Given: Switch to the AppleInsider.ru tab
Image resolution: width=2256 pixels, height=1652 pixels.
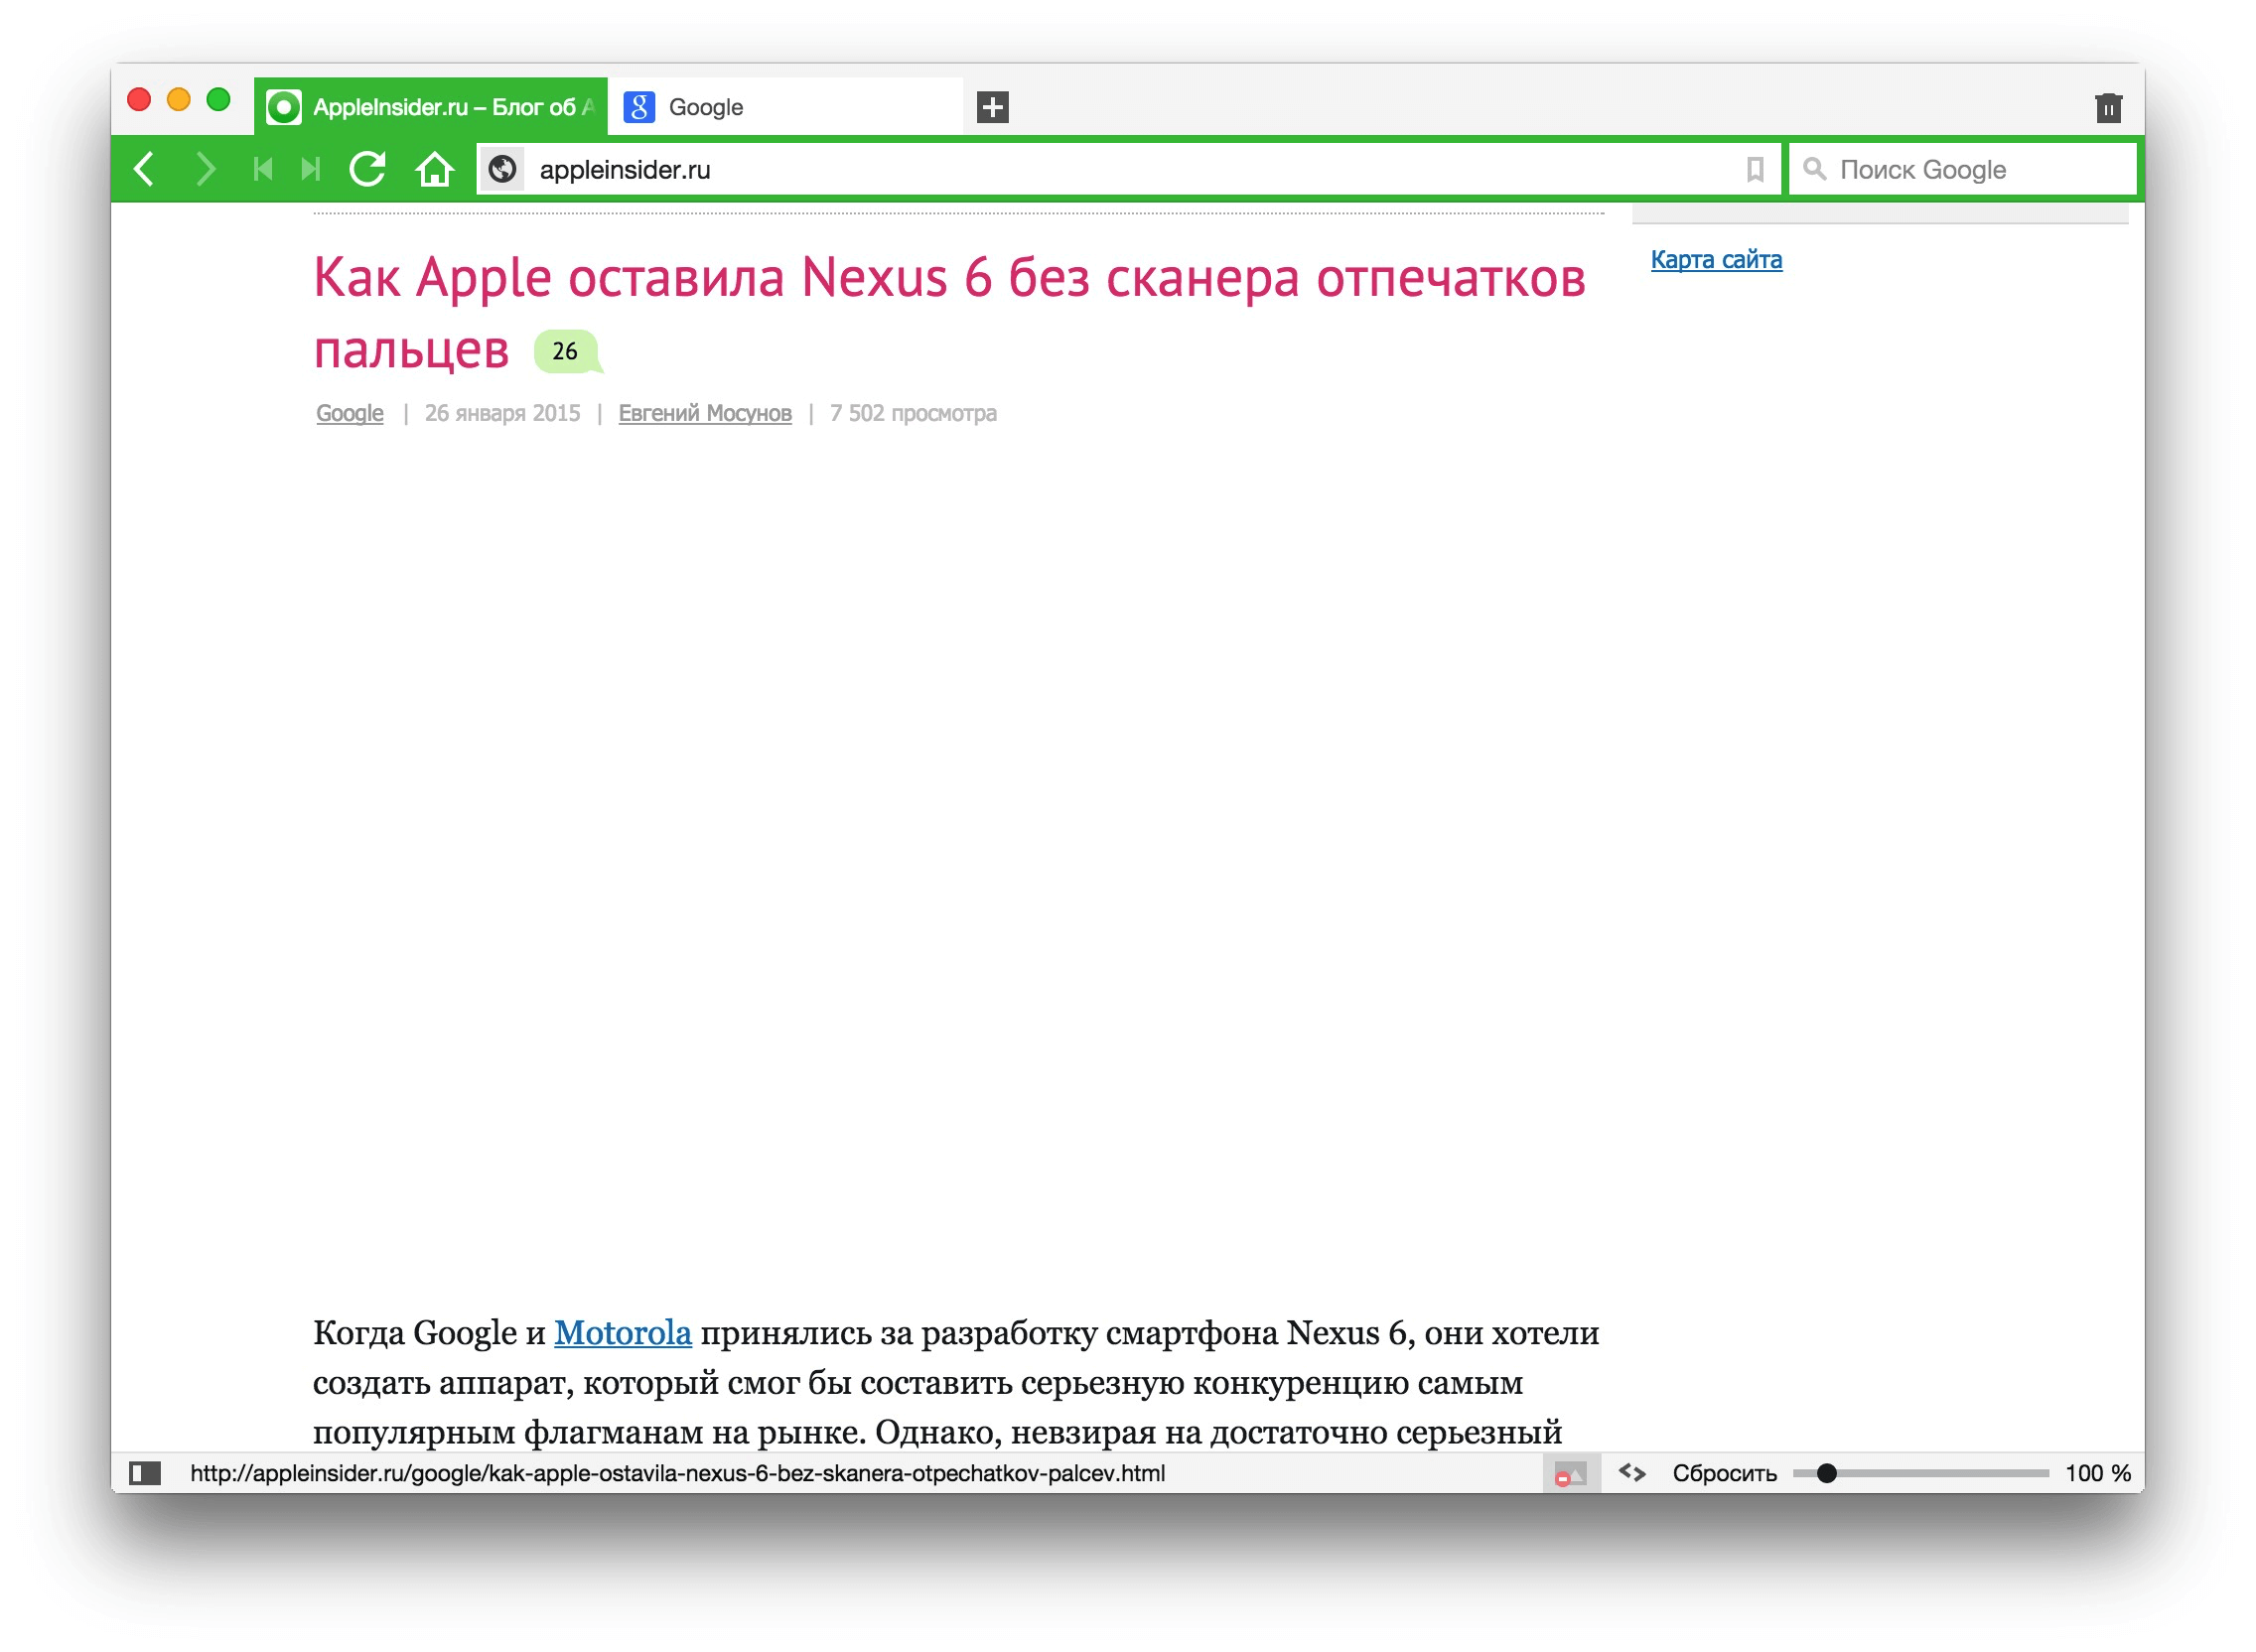Looking at the screenshot, I should click(x=431, y=106).
